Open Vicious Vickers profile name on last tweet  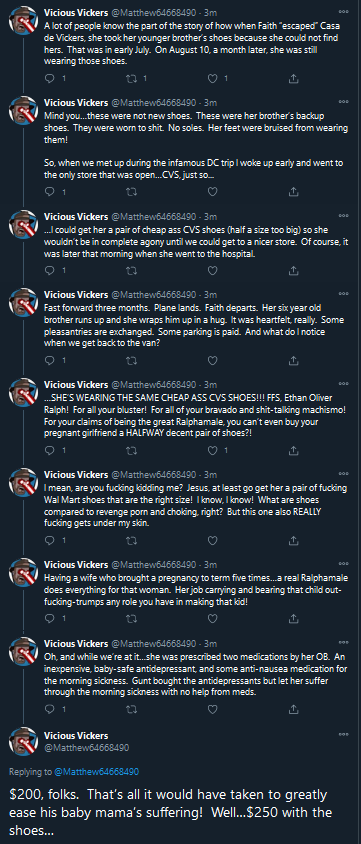(x=76, y=735)
